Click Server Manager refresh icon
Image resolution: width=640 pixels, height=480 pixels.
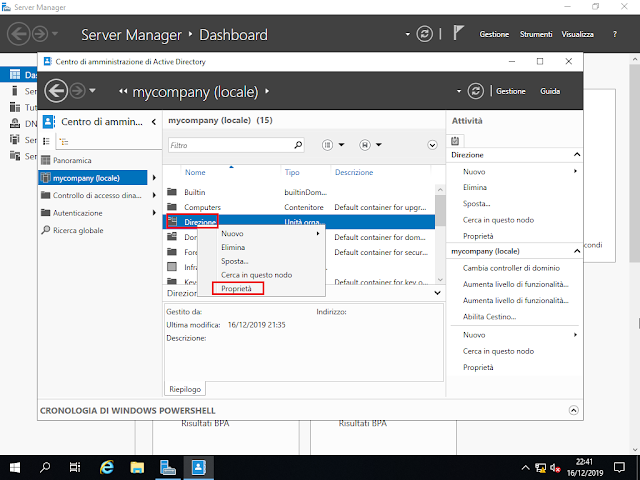tap(424, 34)
